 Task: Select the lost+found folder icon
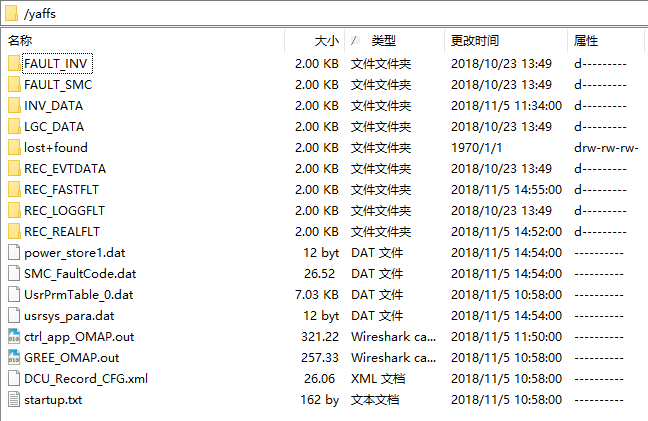pos(14,147)
